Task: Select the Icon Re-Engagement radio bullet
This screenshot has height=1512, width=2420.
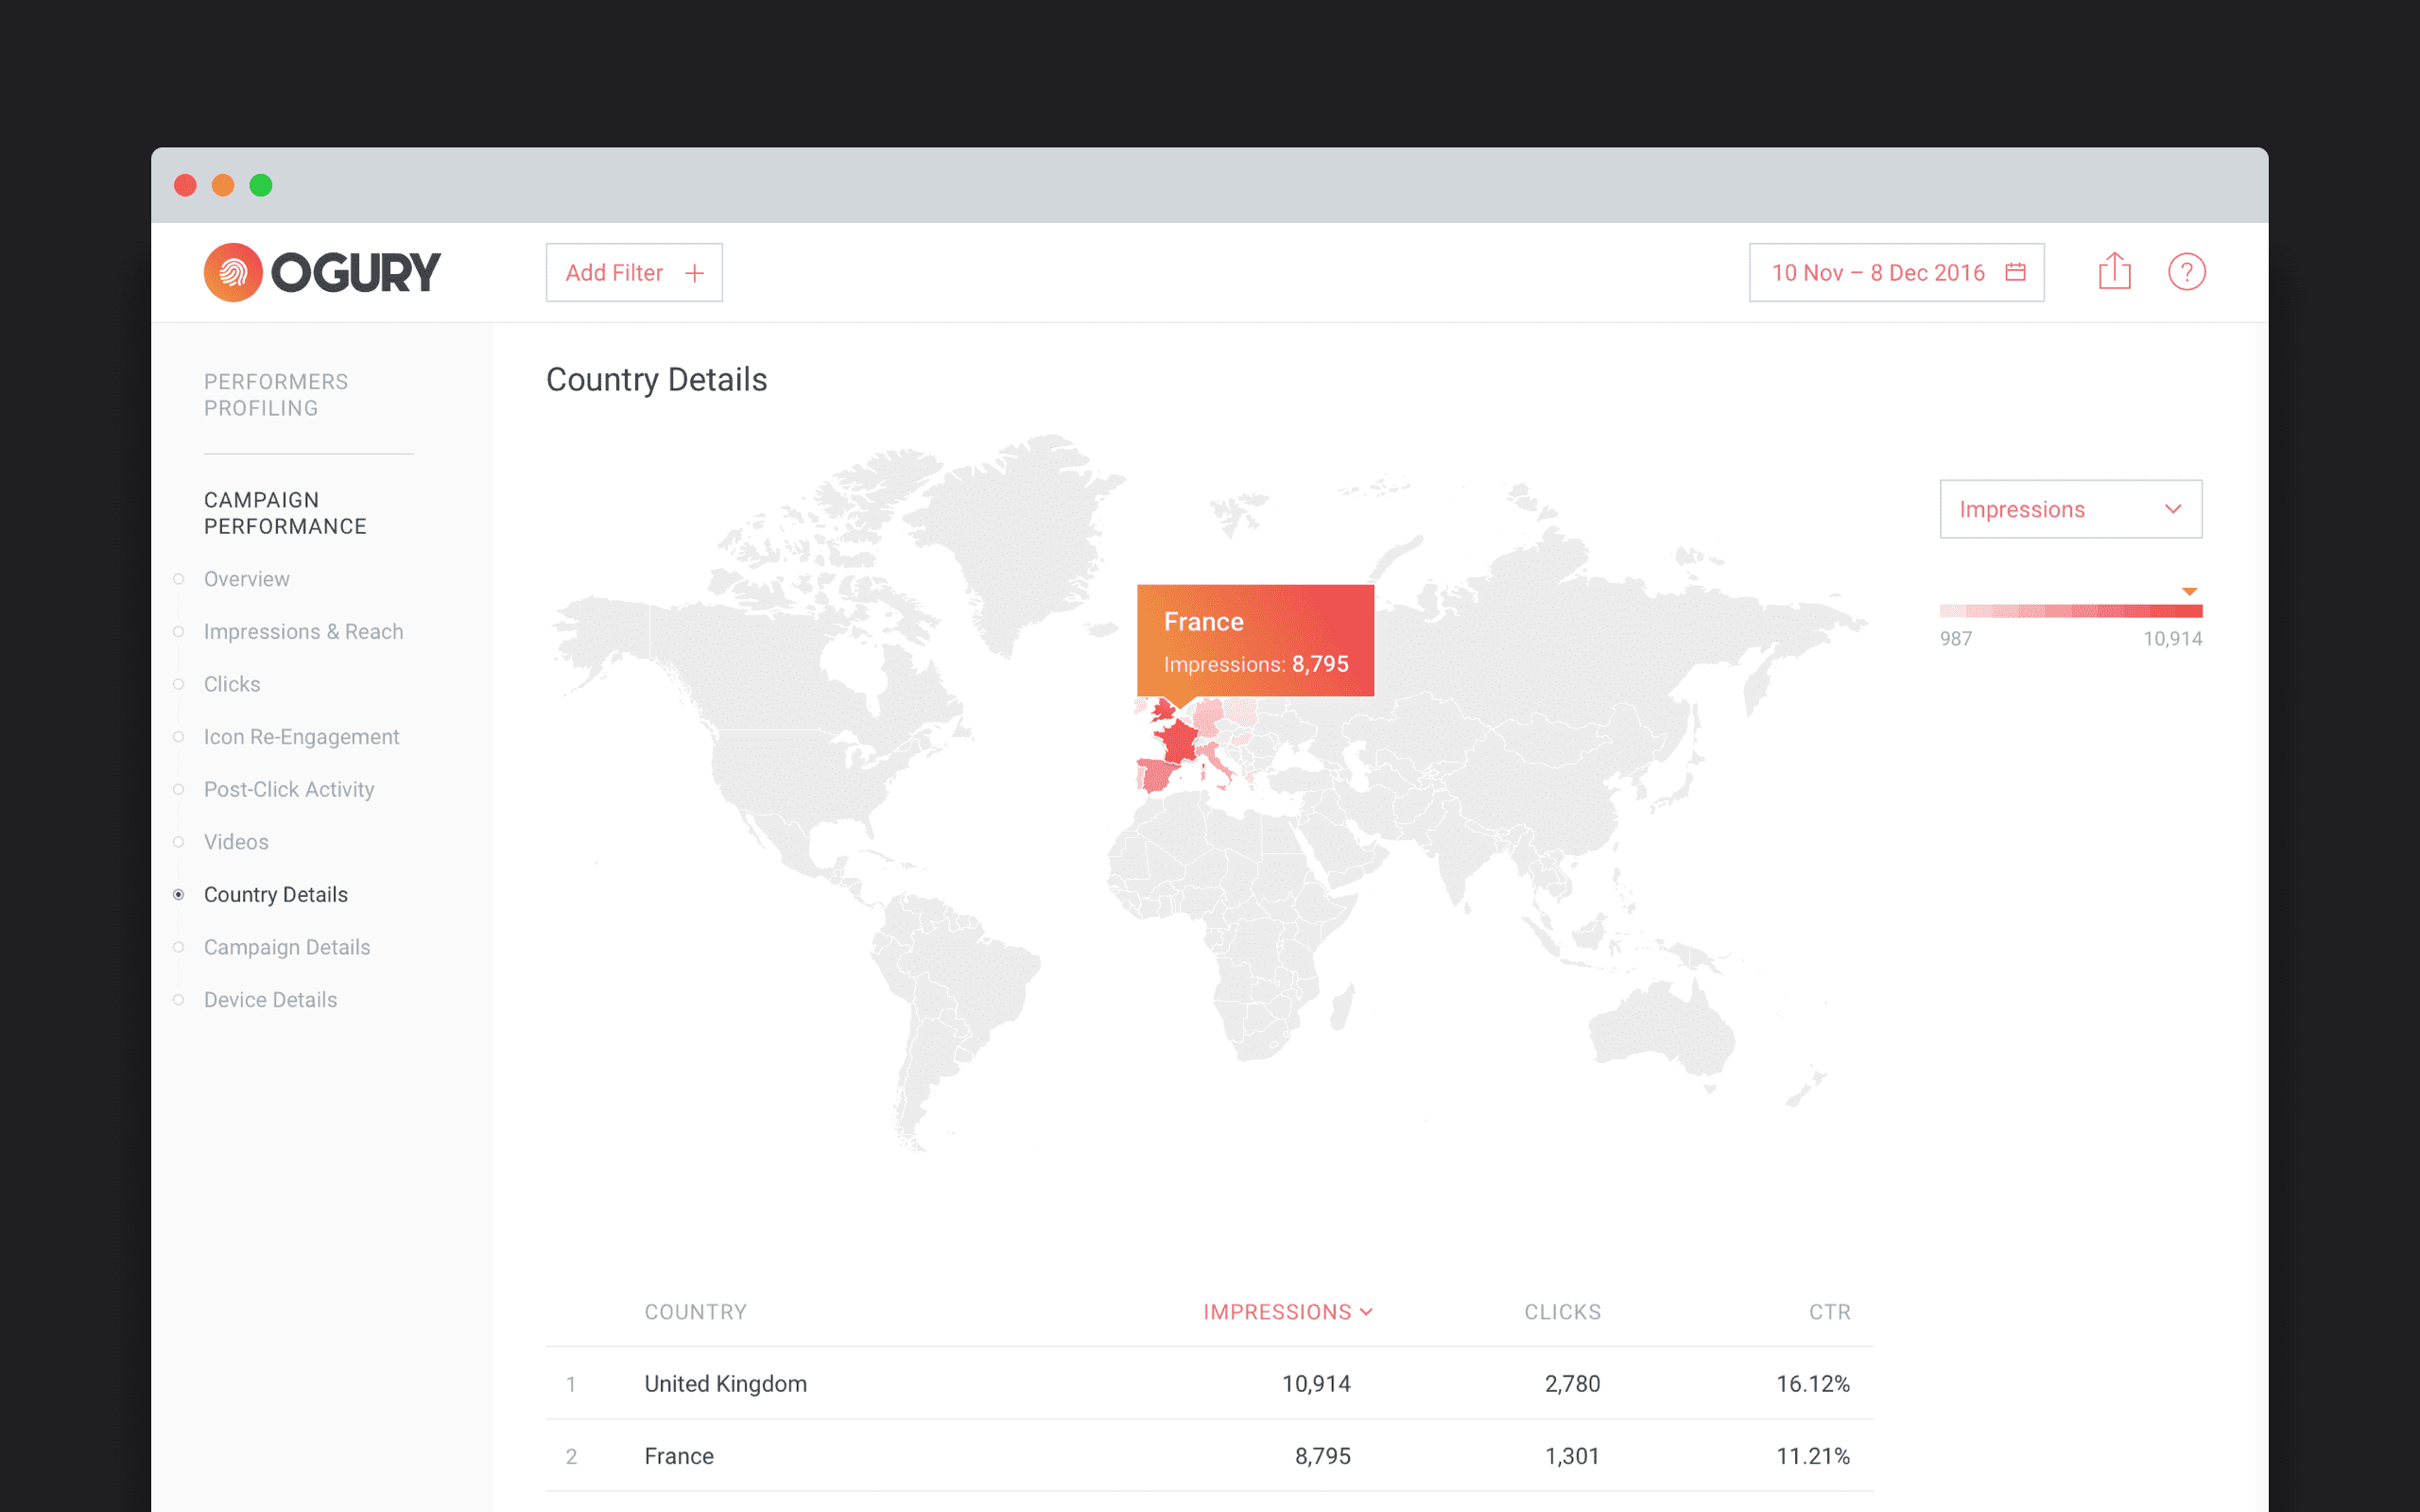Action: (x=178, y=737)
